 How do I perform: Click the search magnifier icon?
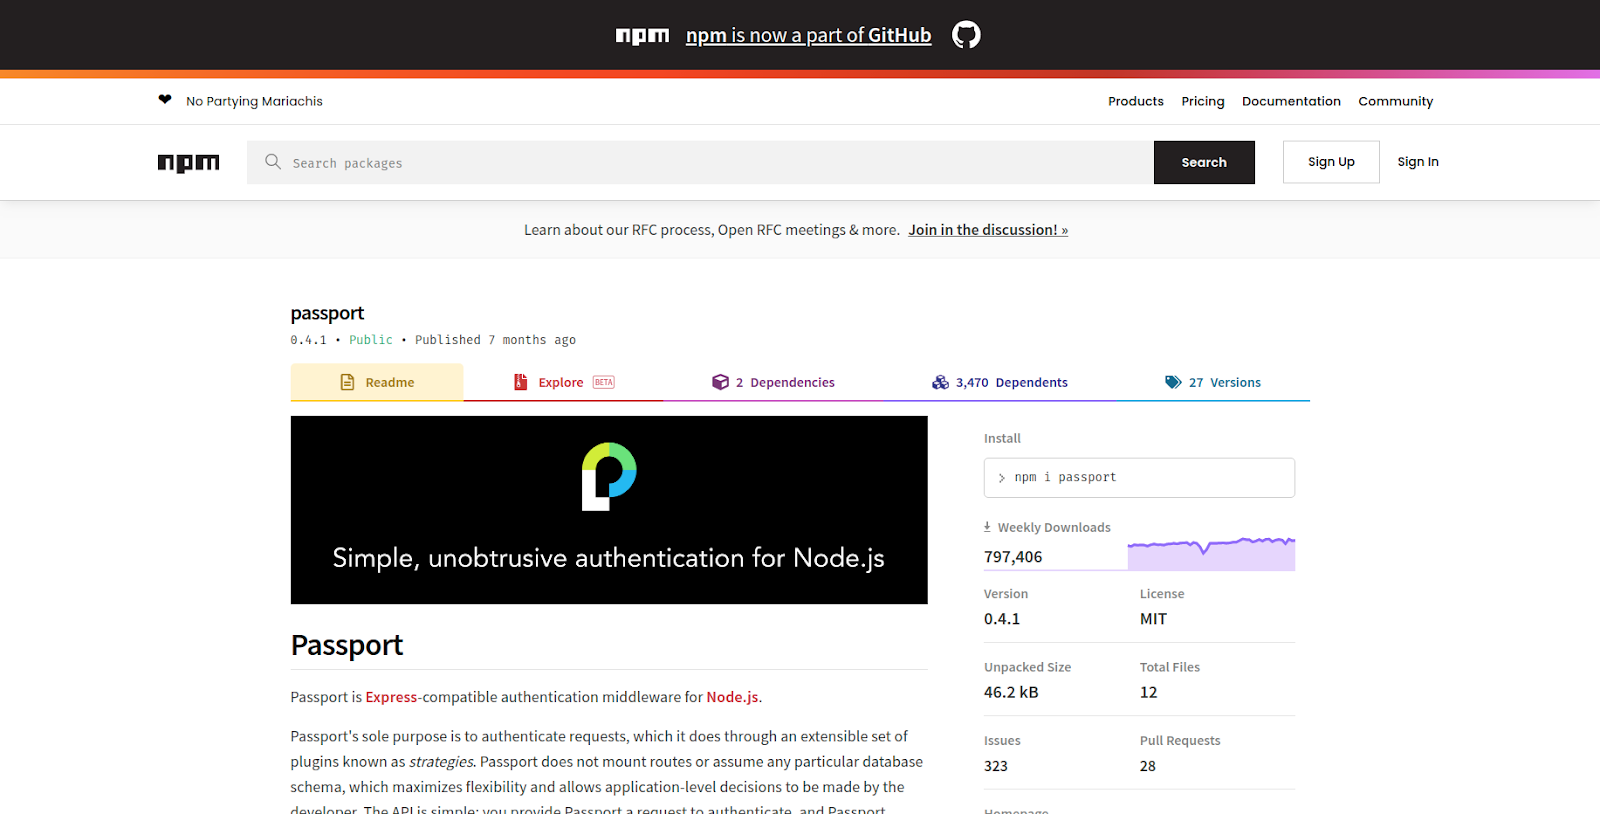[273, 162]
